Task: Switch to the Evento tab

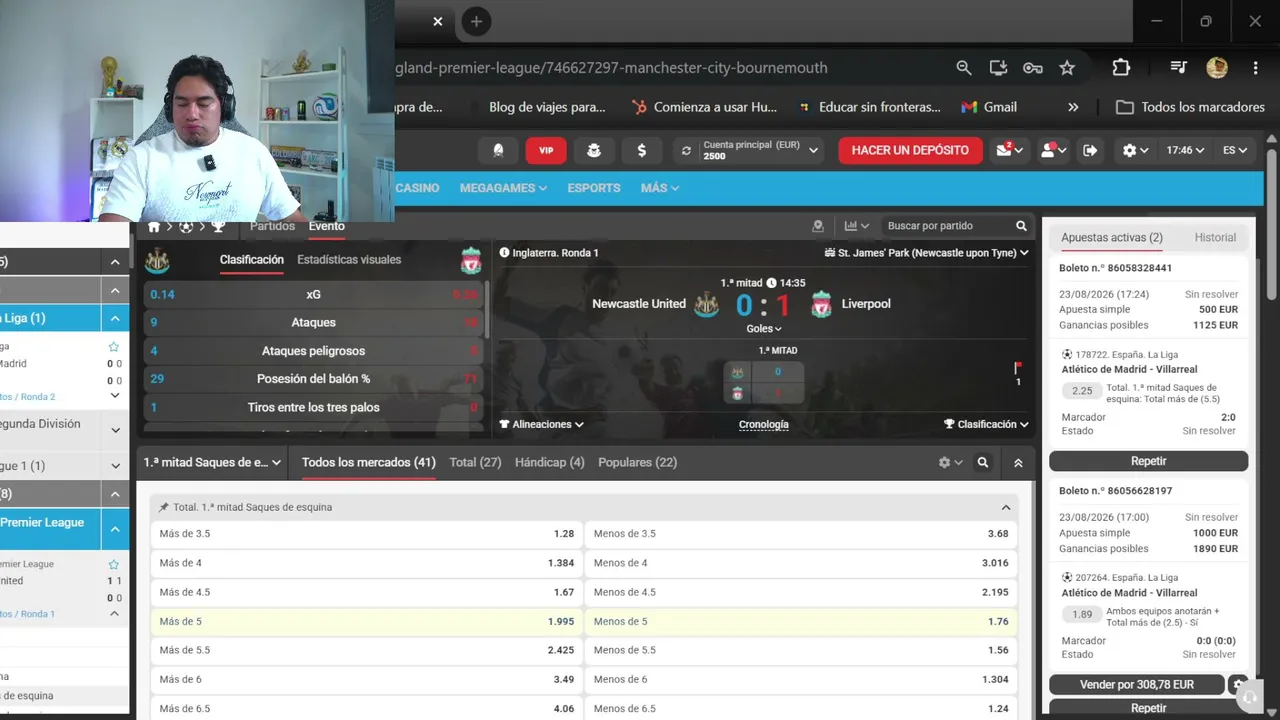Action: [x=327, y=226]
